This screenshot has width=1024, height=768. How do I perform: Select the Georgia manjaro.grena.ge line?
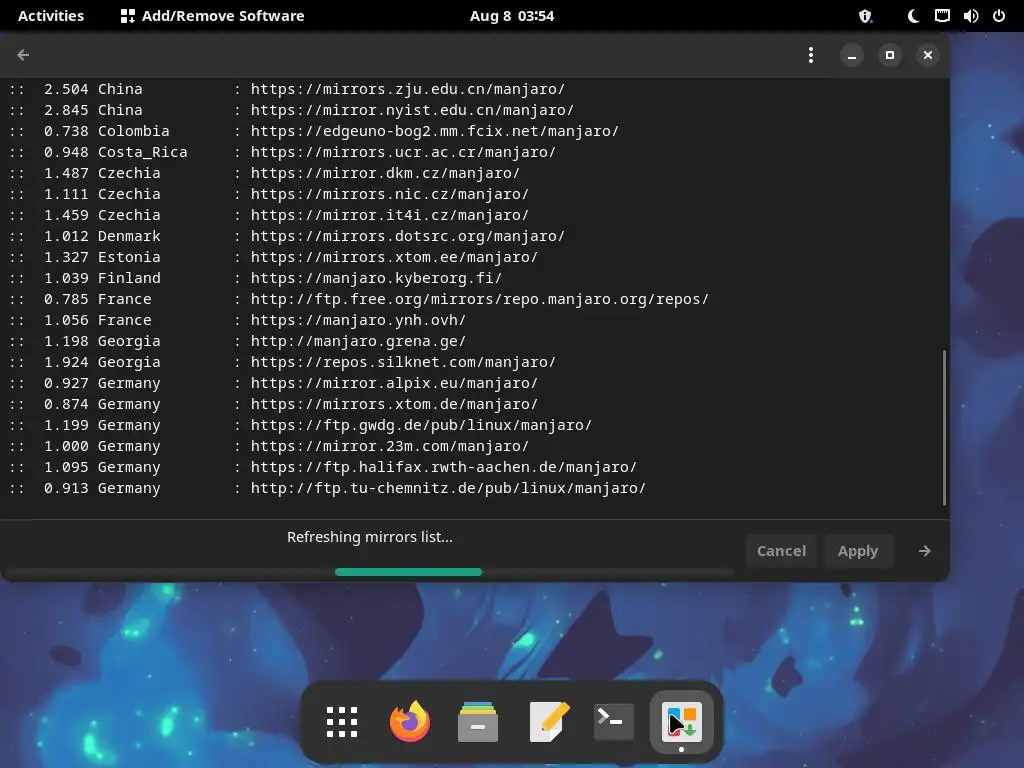click(x=237, y=341)
